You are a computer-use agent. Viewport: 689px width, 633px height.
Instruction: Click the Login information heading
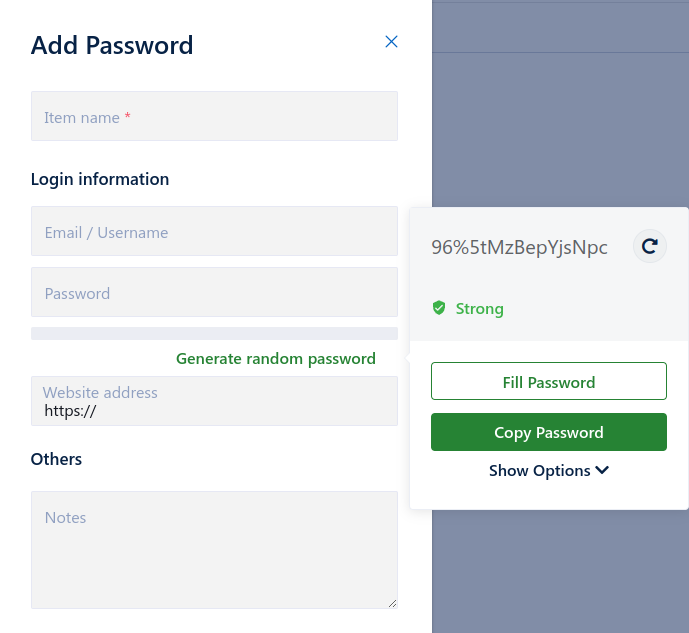pos(100,179)
